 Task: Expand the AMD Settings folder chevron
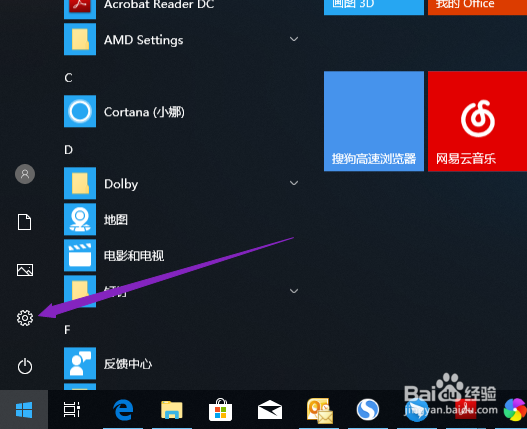tap(294, 39)
